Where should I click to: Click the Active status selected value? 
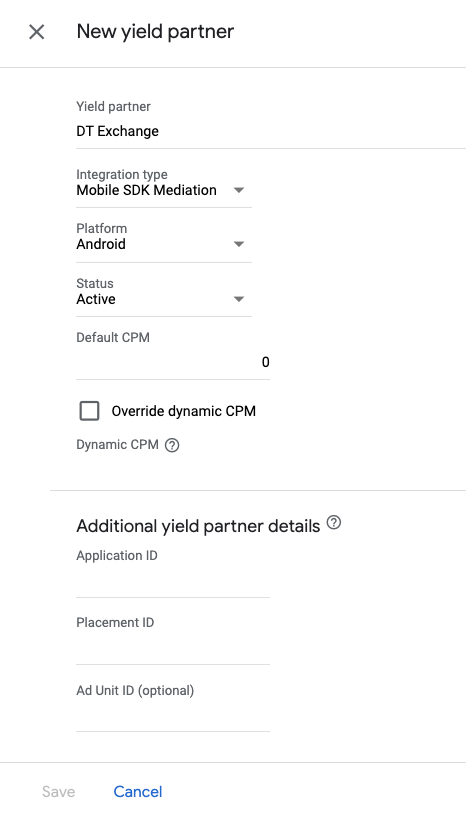pyautogui.click(x=96, y=299)
